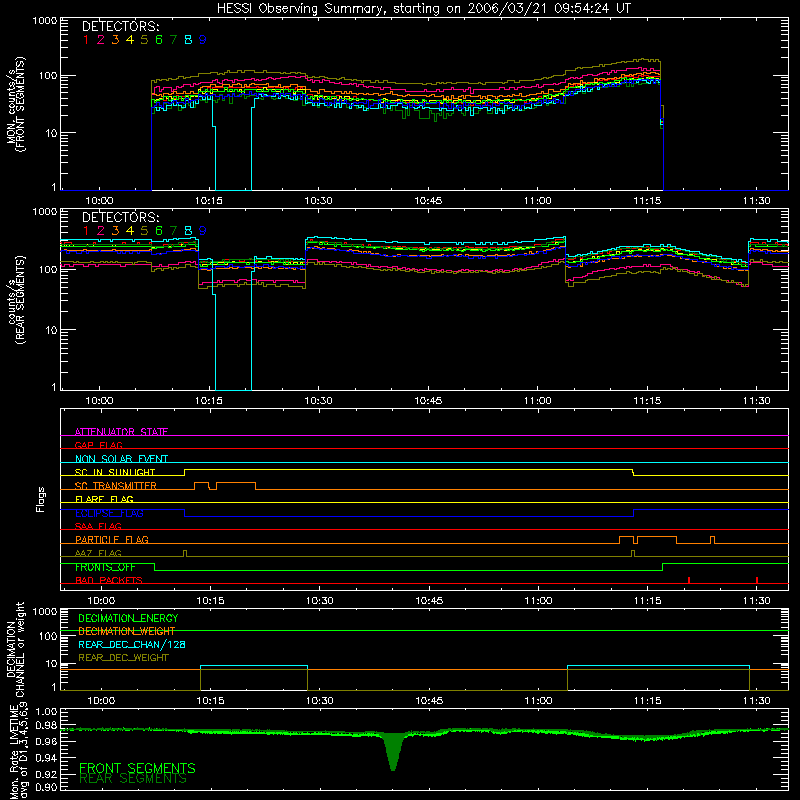The image size is (800, 800).
Task: Click 11:00 tick under decimation plot
Action: click(x=538, y=701)
